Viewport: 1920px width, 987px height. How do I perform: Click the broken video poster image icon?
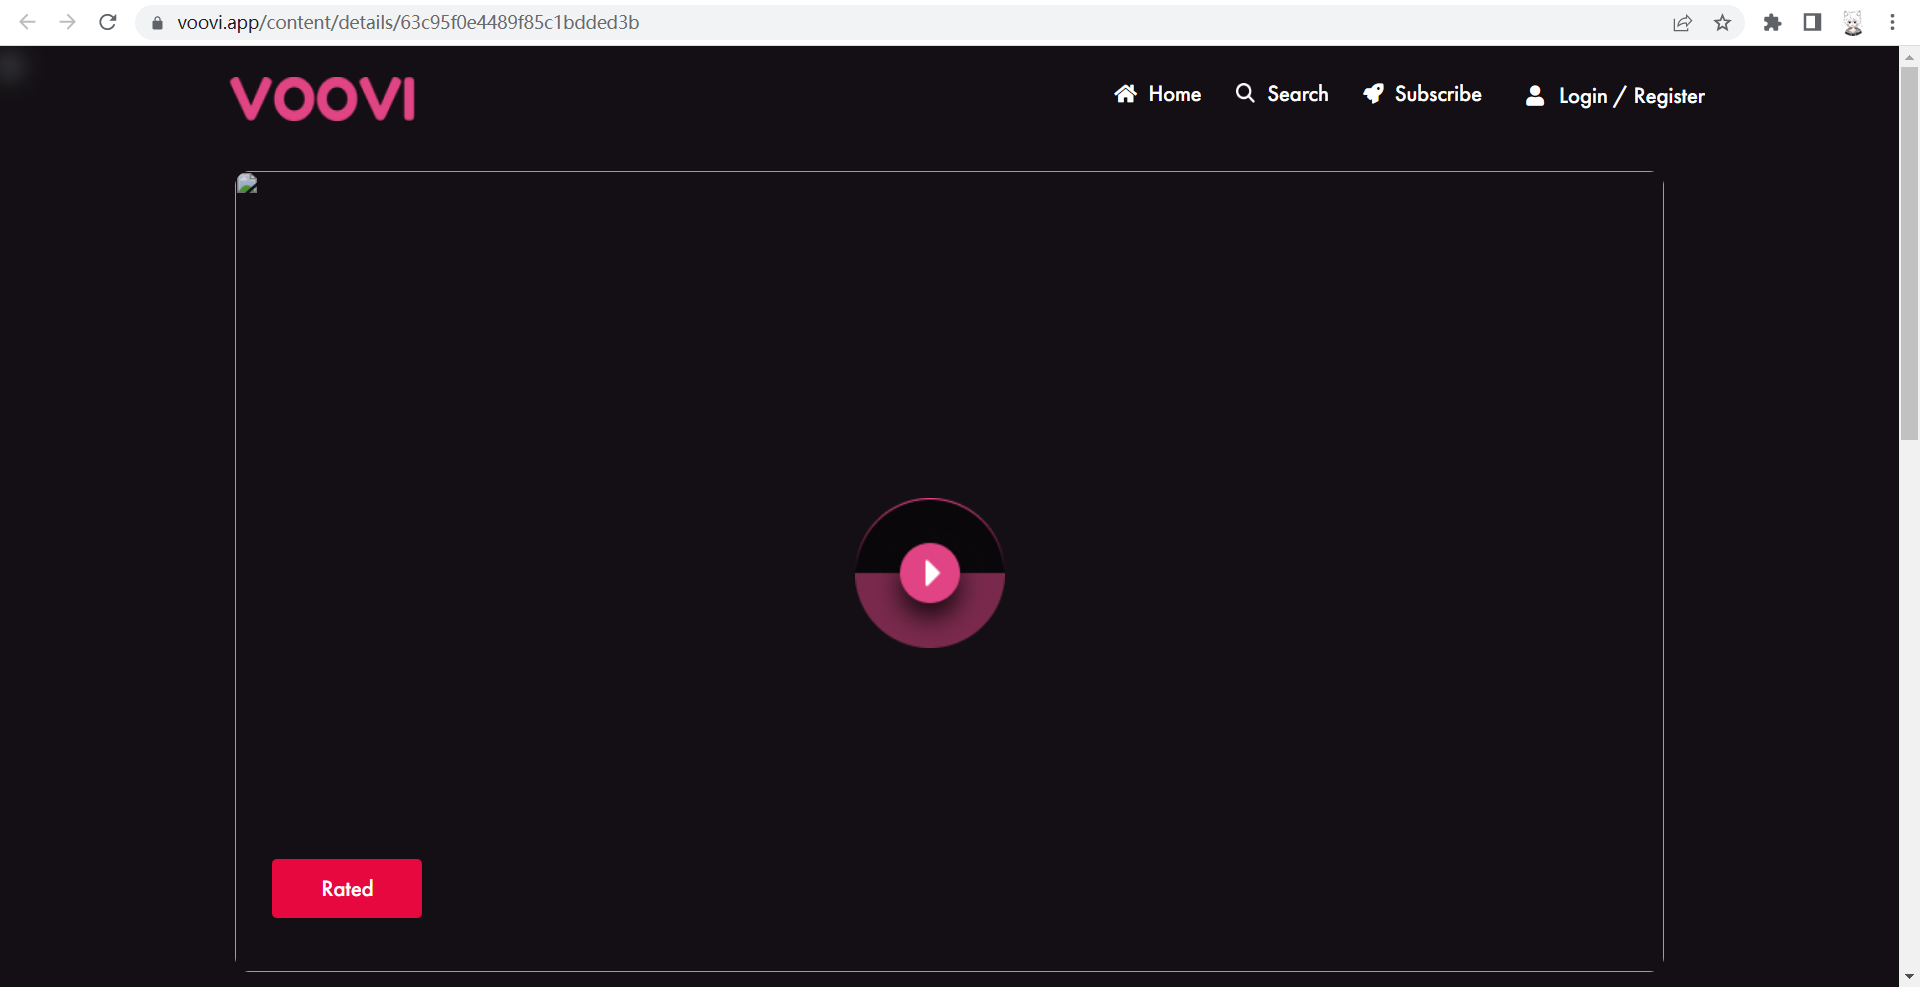coord(247,183)
